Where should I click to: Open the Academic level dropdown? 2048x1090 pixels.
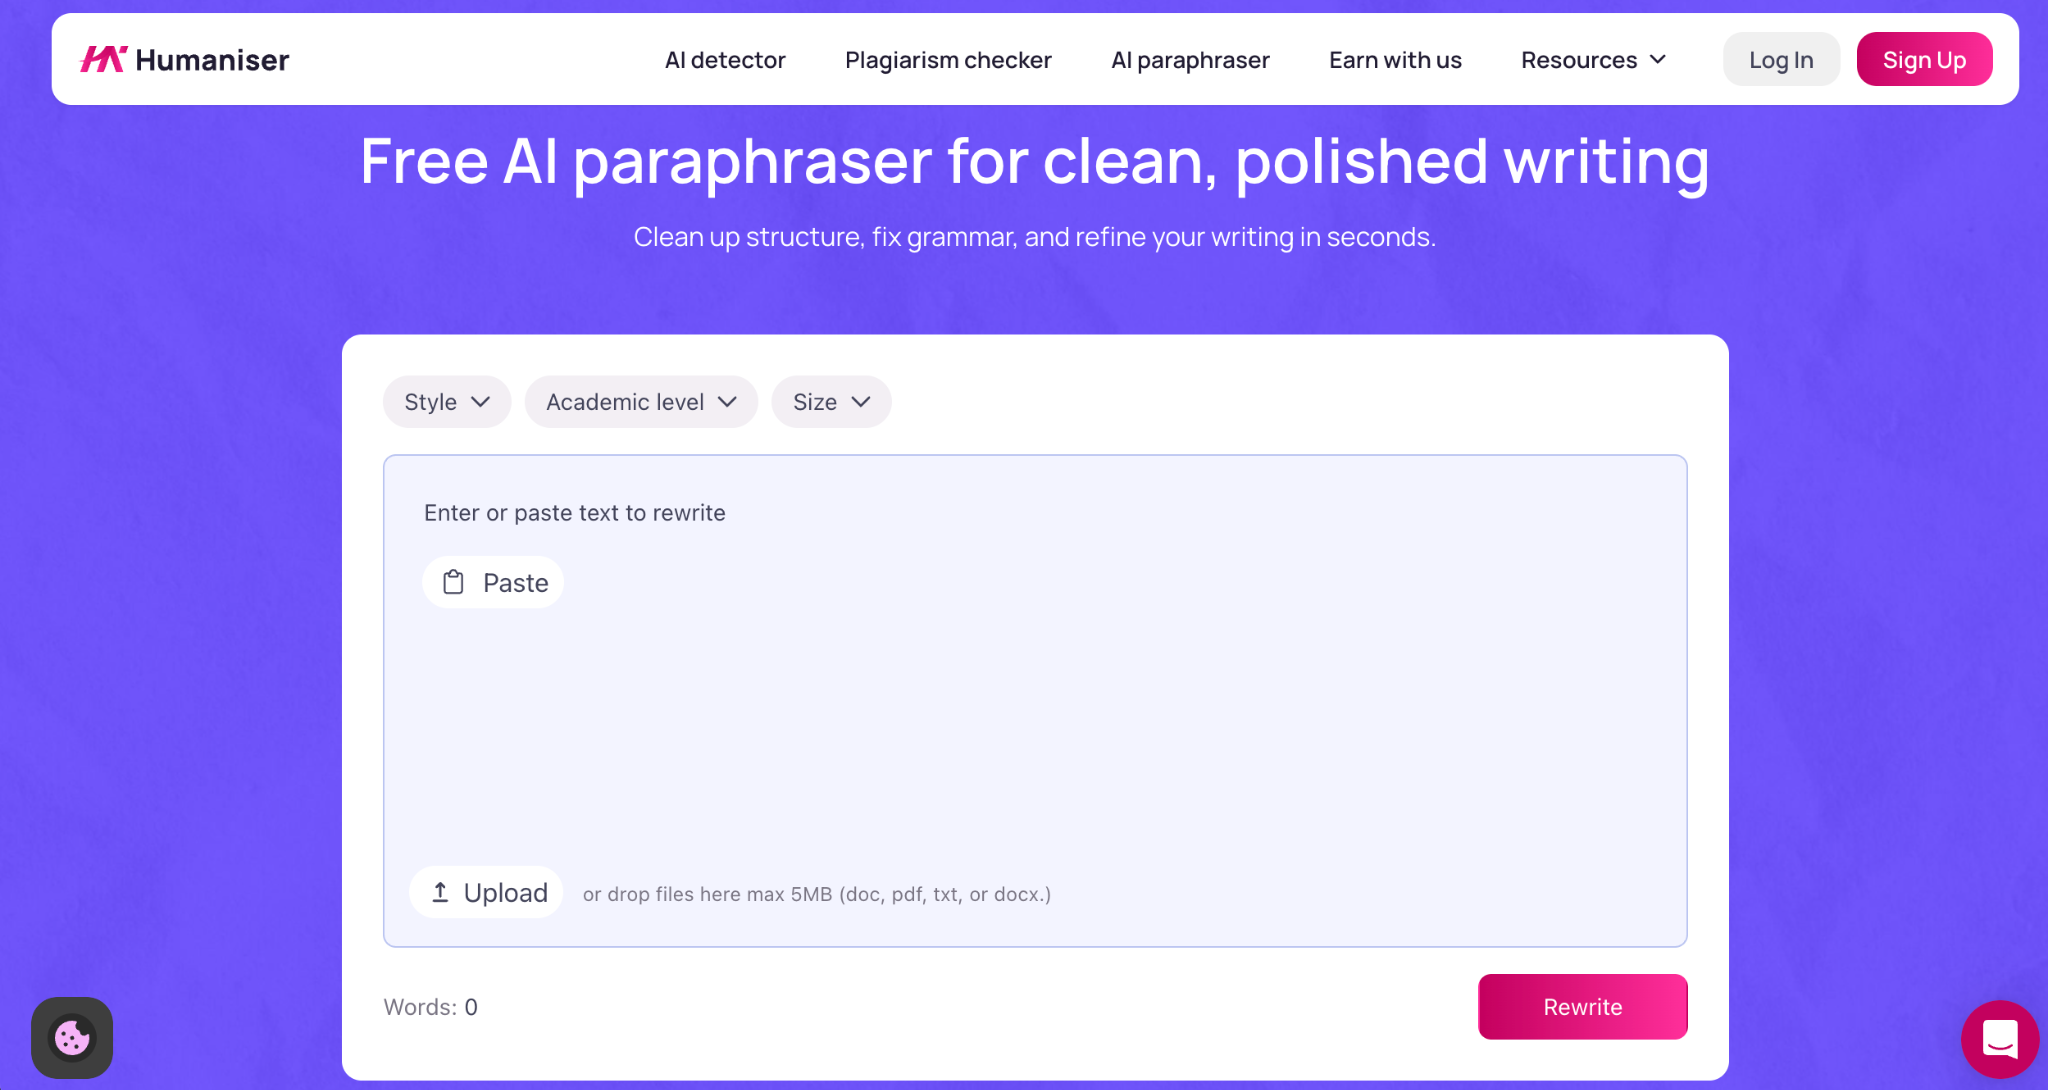click(641, 402)
